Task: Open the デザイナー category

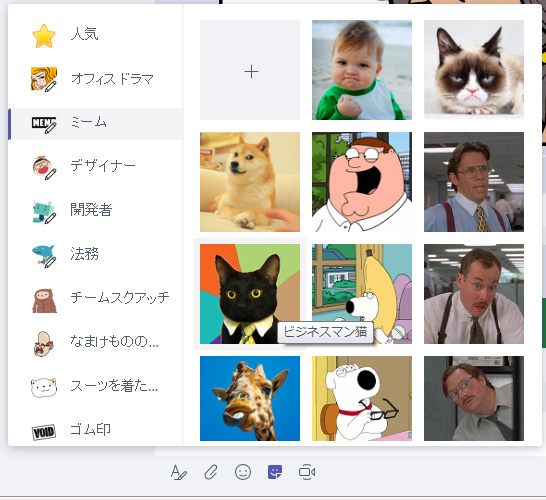Action: (95, 166)
